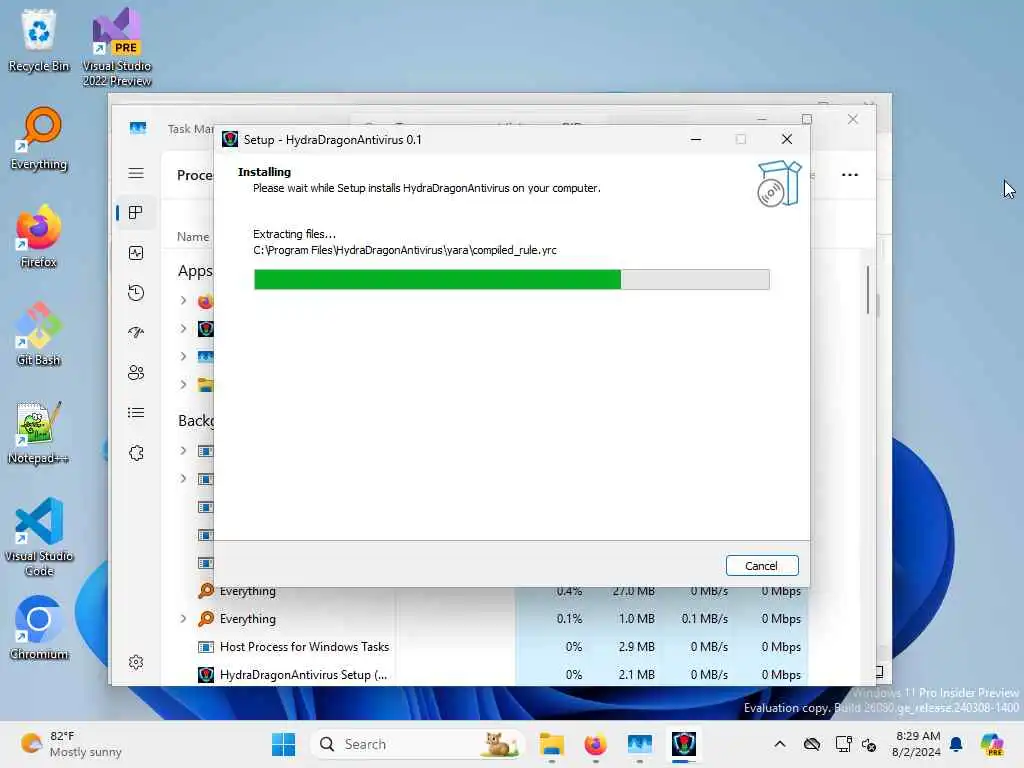Open Visual Studio 2022 Preview shortcut
The width and height of the screenshot is (1024, 768).
click(x=117, y=47)
